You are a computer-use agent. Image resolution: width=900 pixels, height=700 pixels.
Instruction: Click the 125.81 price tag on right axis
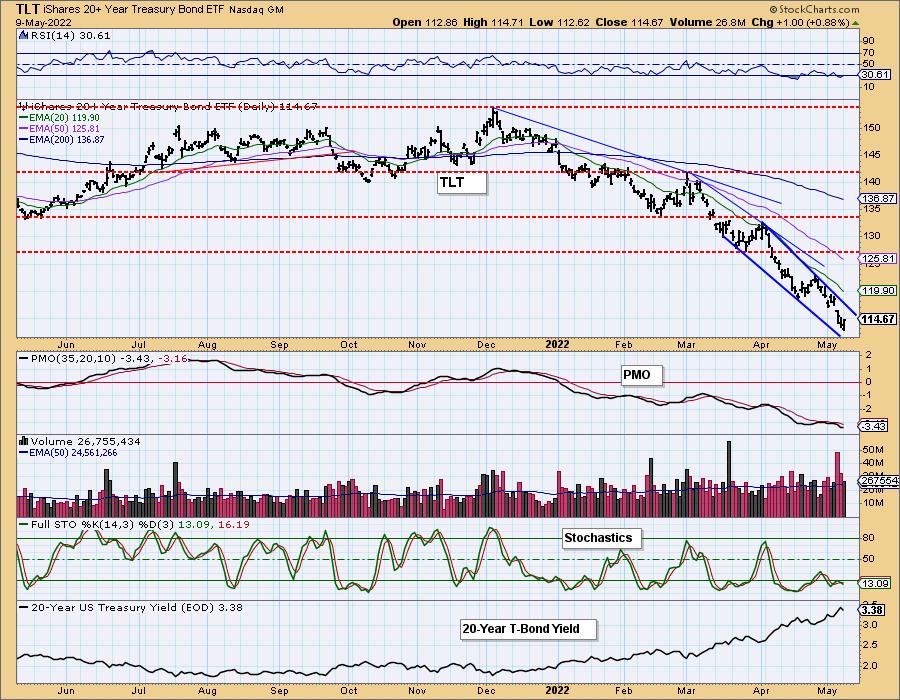point(878,259)
